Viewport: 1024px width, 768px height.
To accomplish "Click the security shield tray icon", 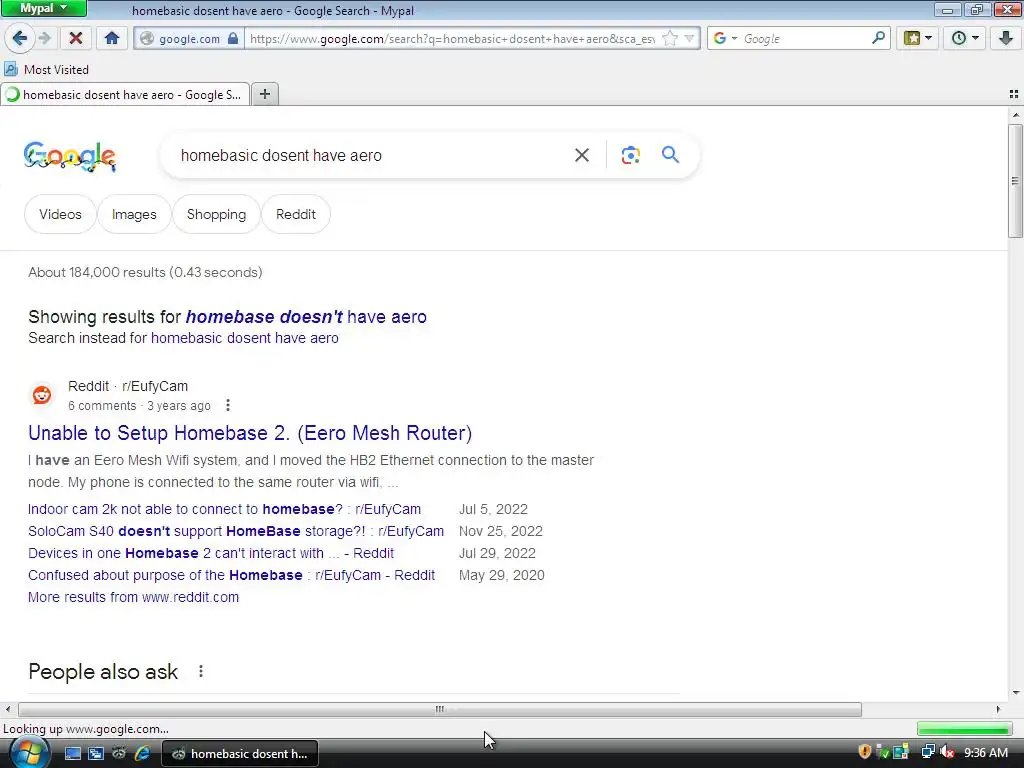I will pyautogui.click(x=864, y=752).
